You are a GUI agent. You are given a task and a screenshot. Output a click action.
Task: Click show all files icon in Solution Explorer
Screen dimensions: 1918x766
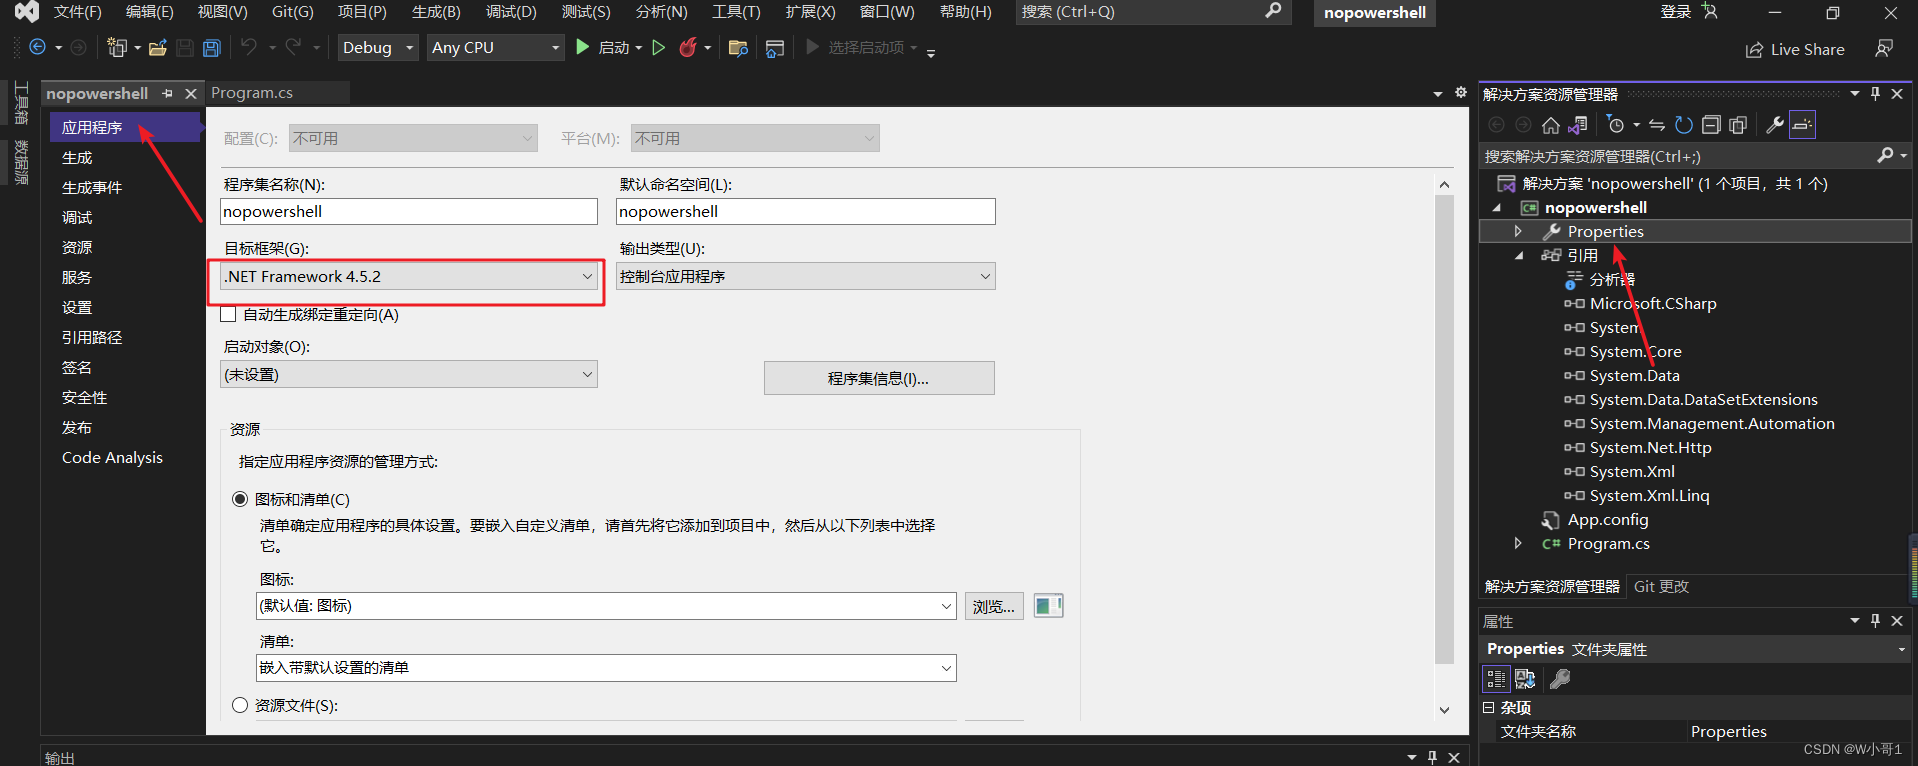(x=1738, y=125)
